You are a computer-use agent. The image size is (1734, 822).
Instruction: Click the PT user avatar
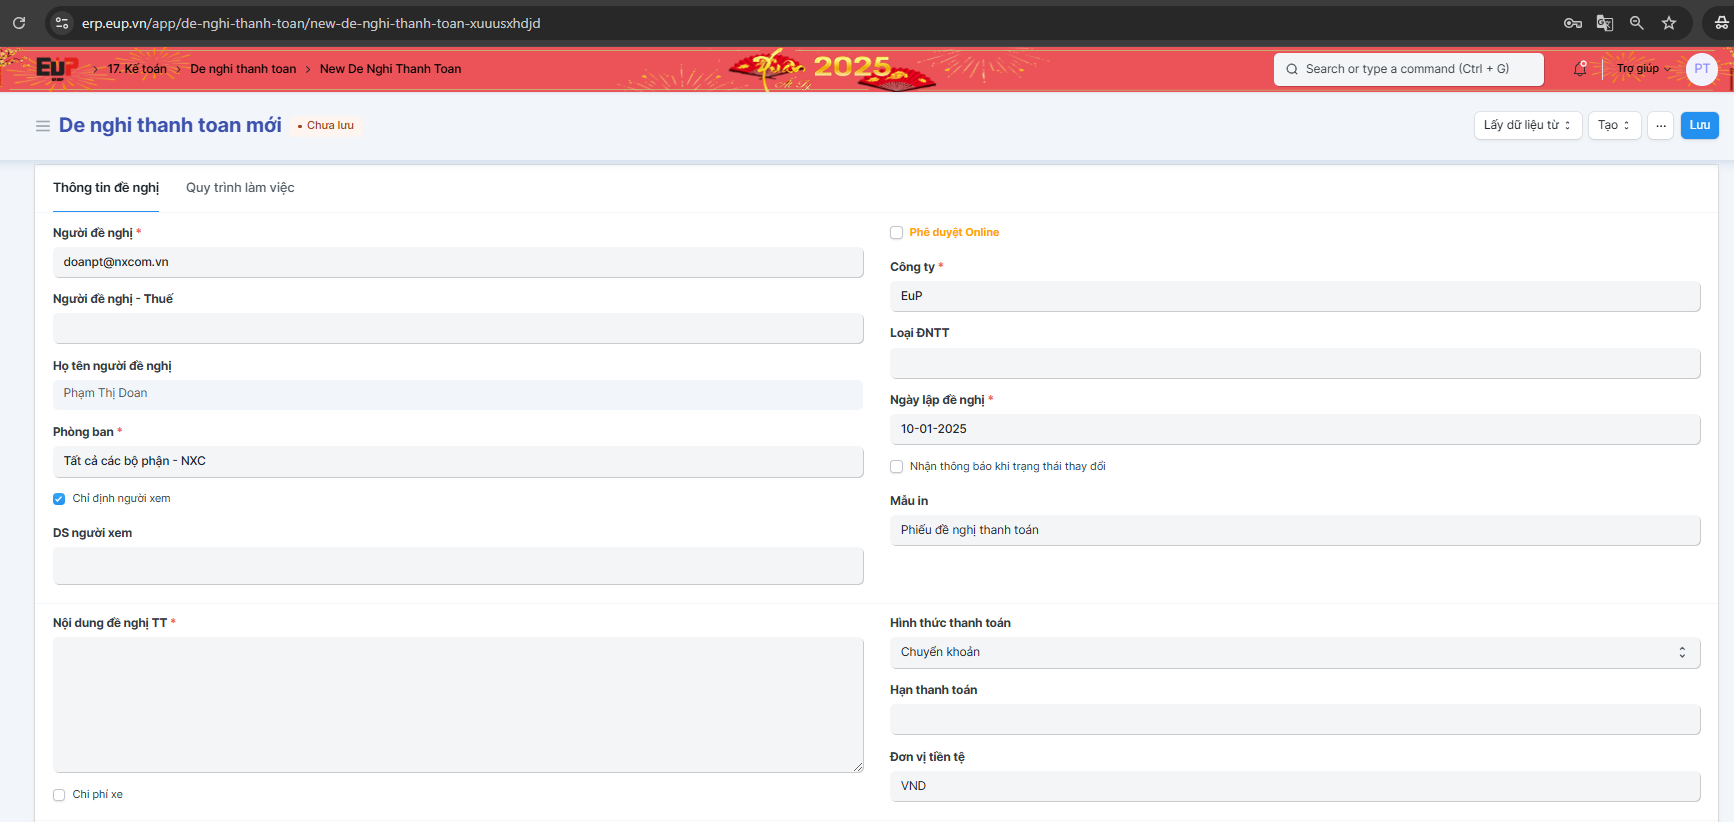point(1701,69)
